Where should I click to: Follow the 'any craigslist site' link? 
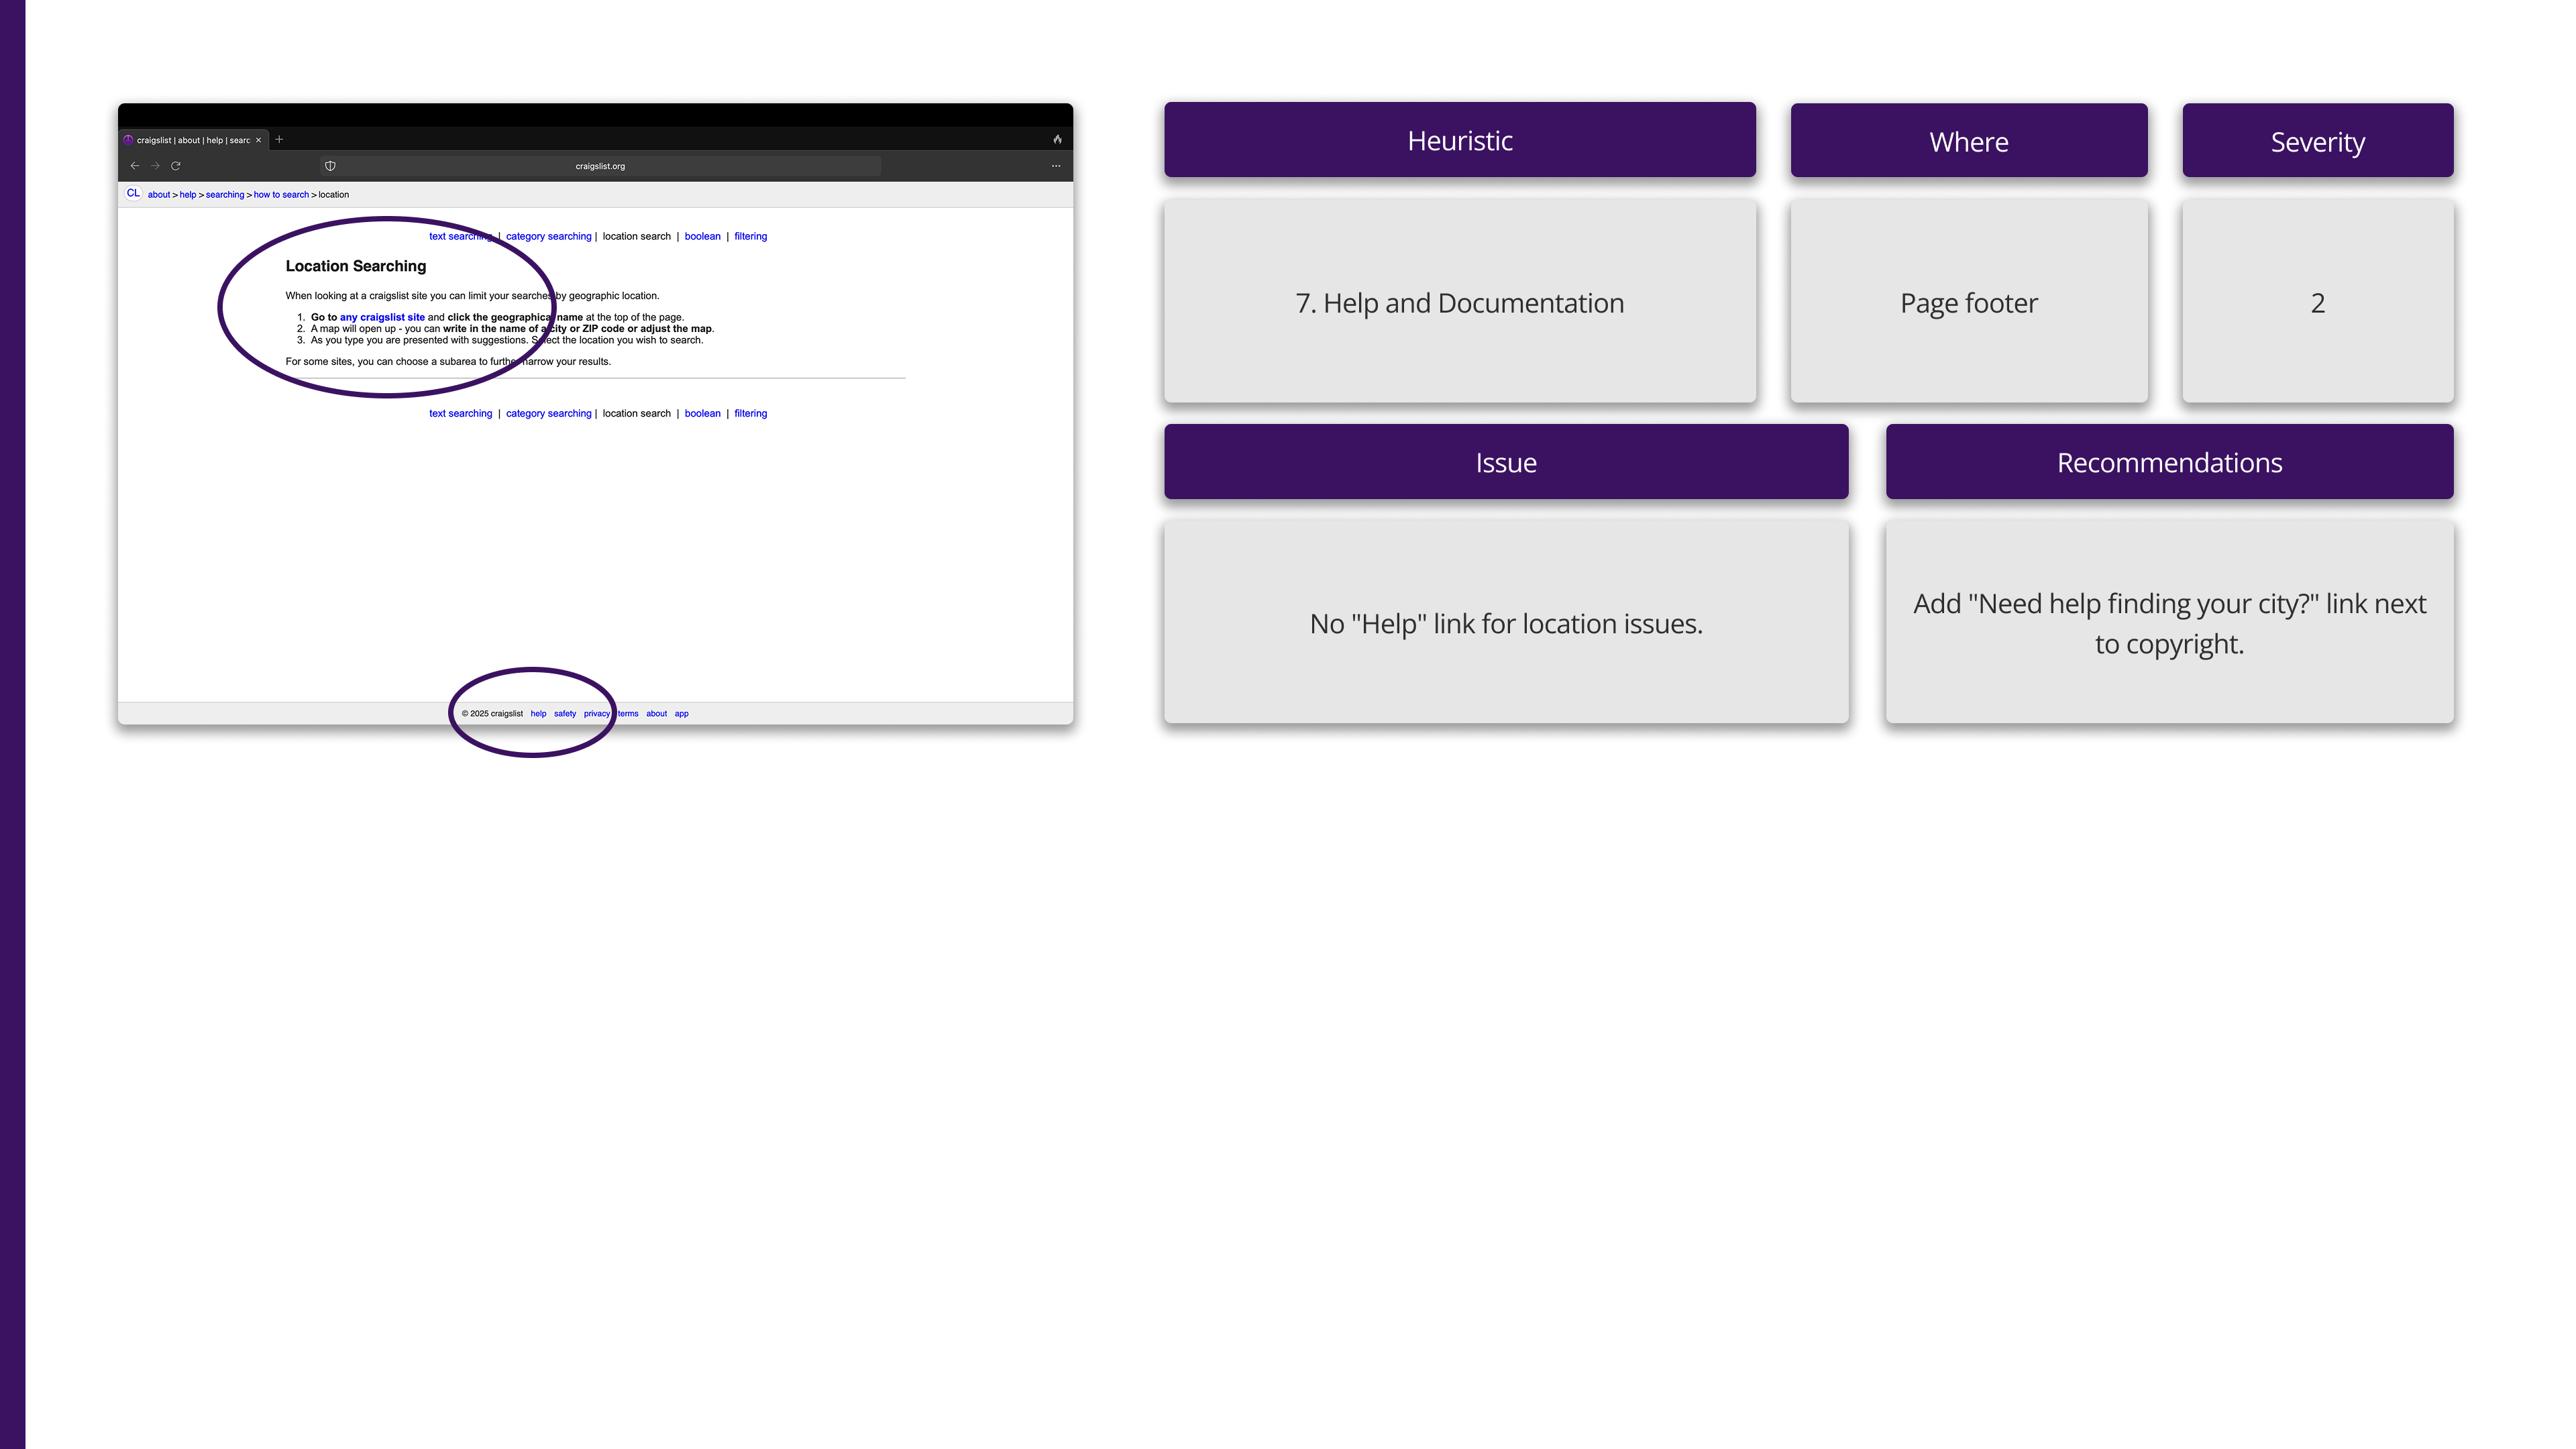[x=382, y=318]
